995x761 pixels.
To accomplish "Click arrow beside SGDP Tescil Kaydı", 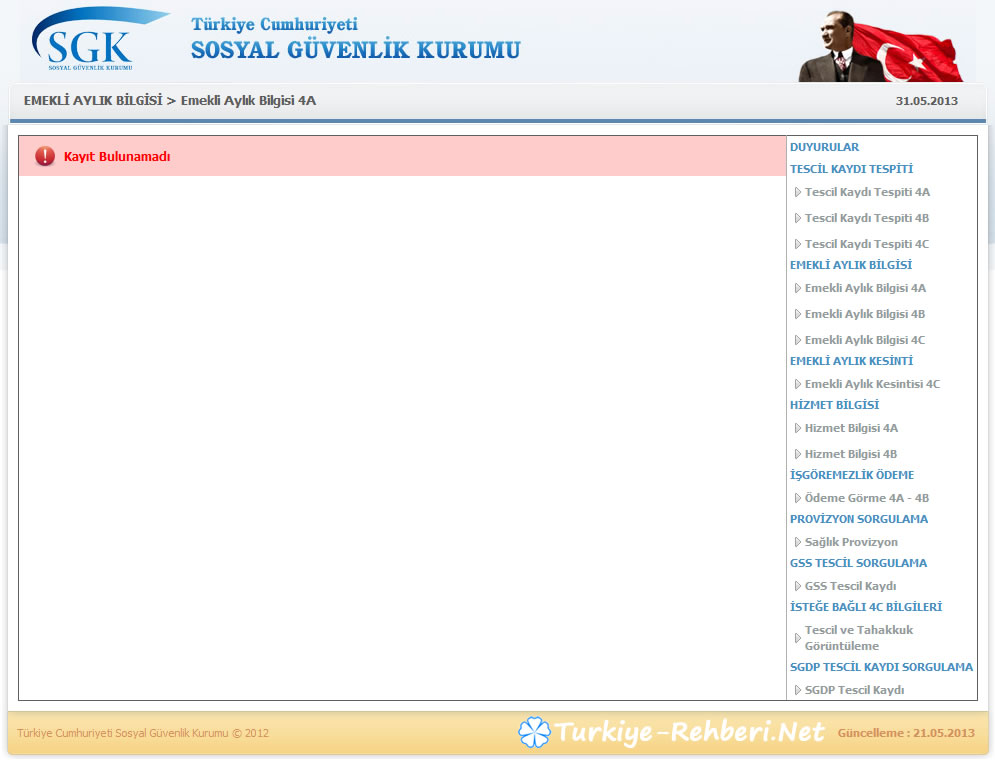I will [798, 689].
